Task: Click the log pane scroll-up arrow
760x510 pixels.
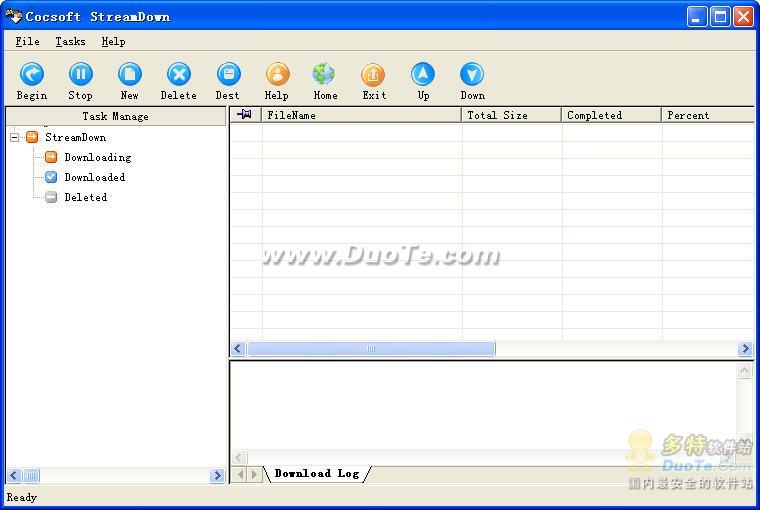Action: 745,371
